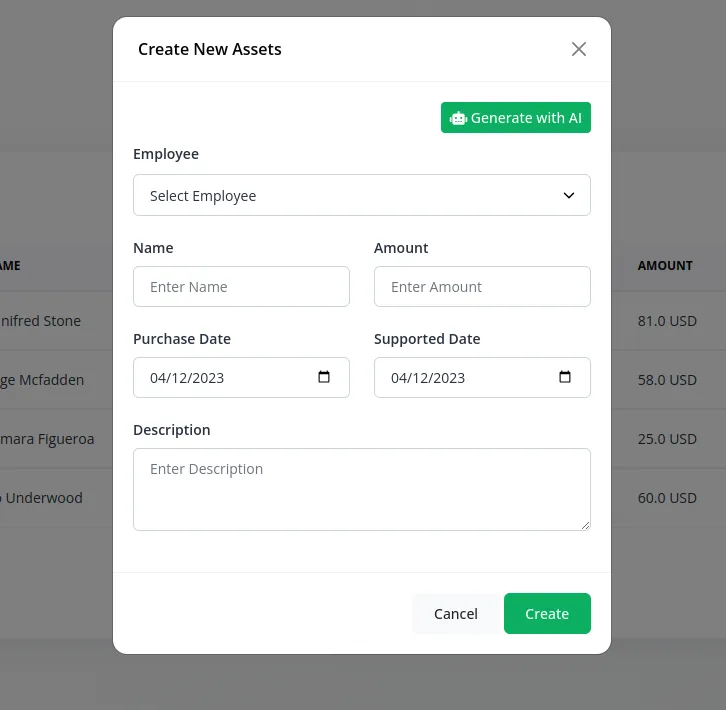Click the Stone name row behind dialog
726x710 pixels.
[41, 321]
